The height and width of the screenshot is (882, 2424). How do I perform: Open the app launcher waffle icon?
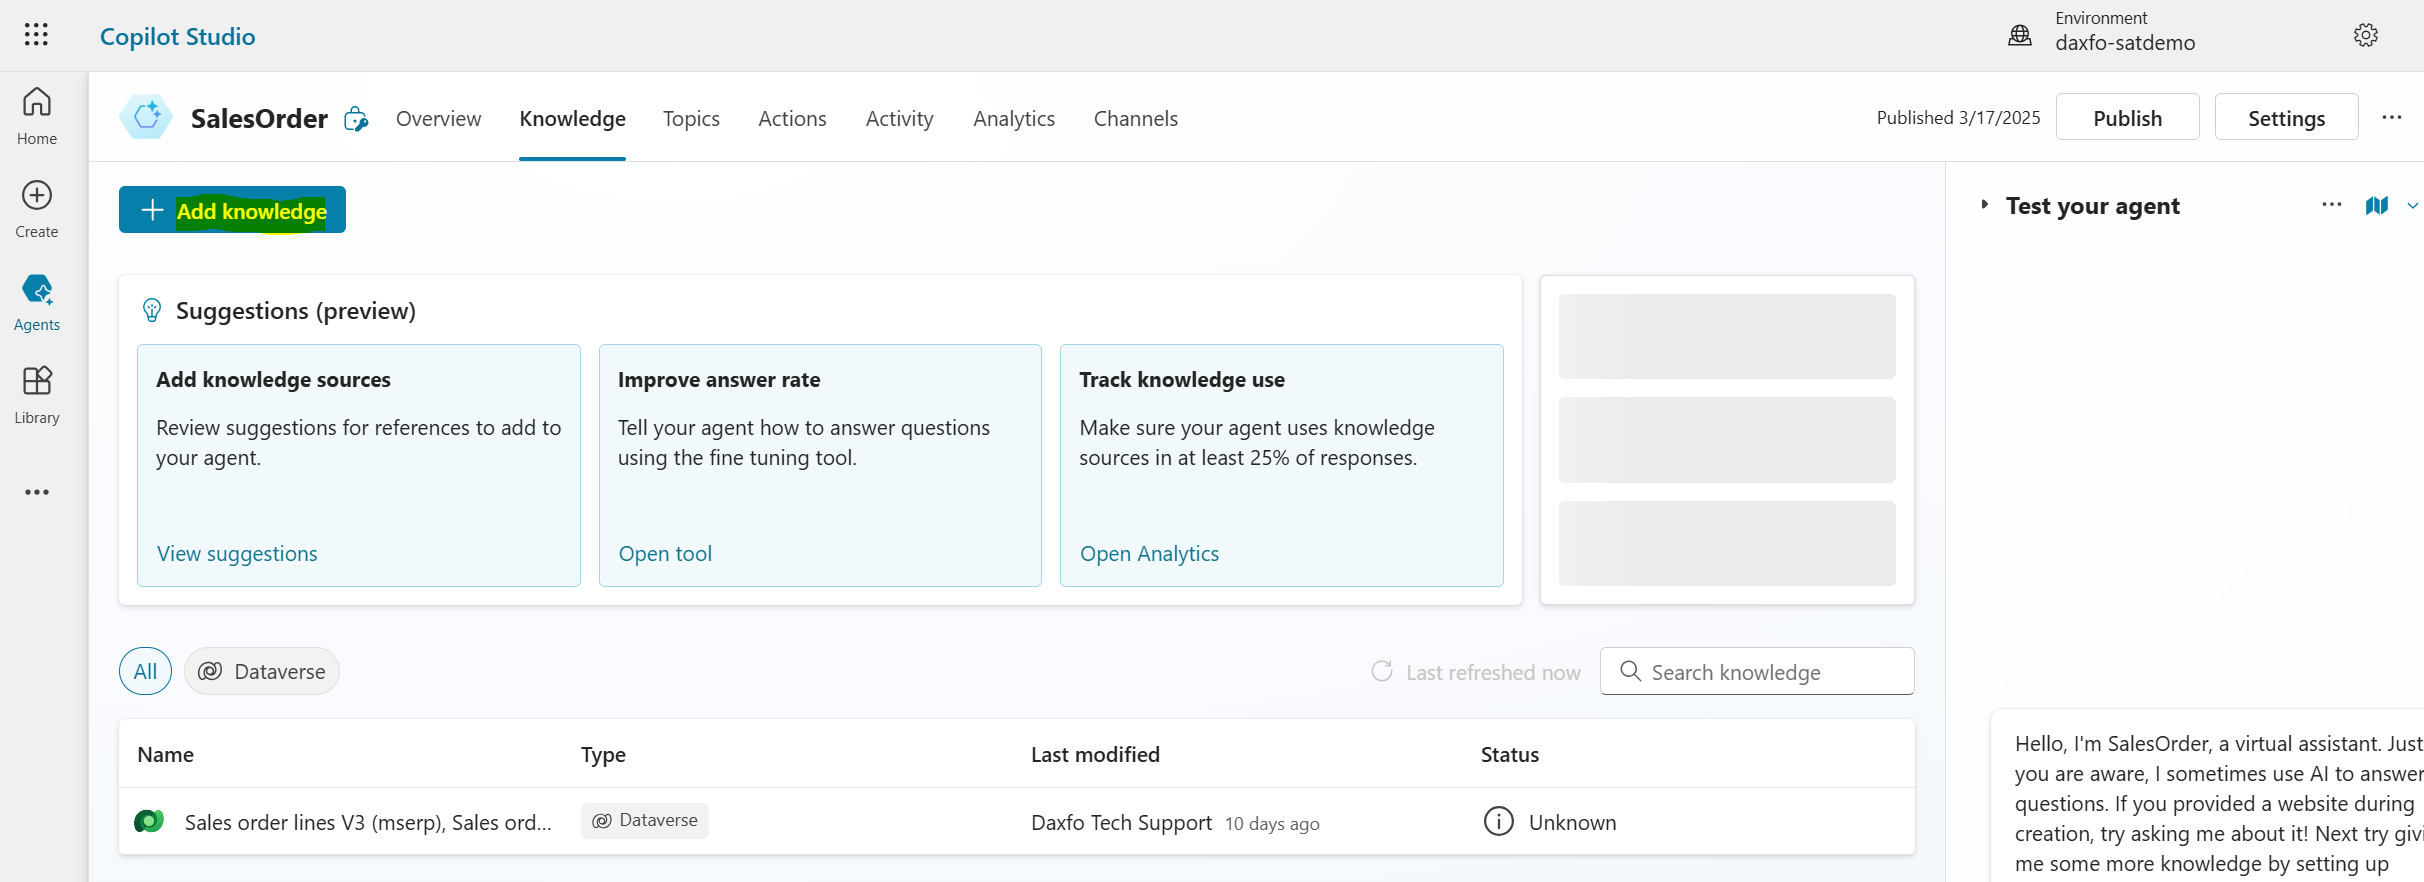36,35
